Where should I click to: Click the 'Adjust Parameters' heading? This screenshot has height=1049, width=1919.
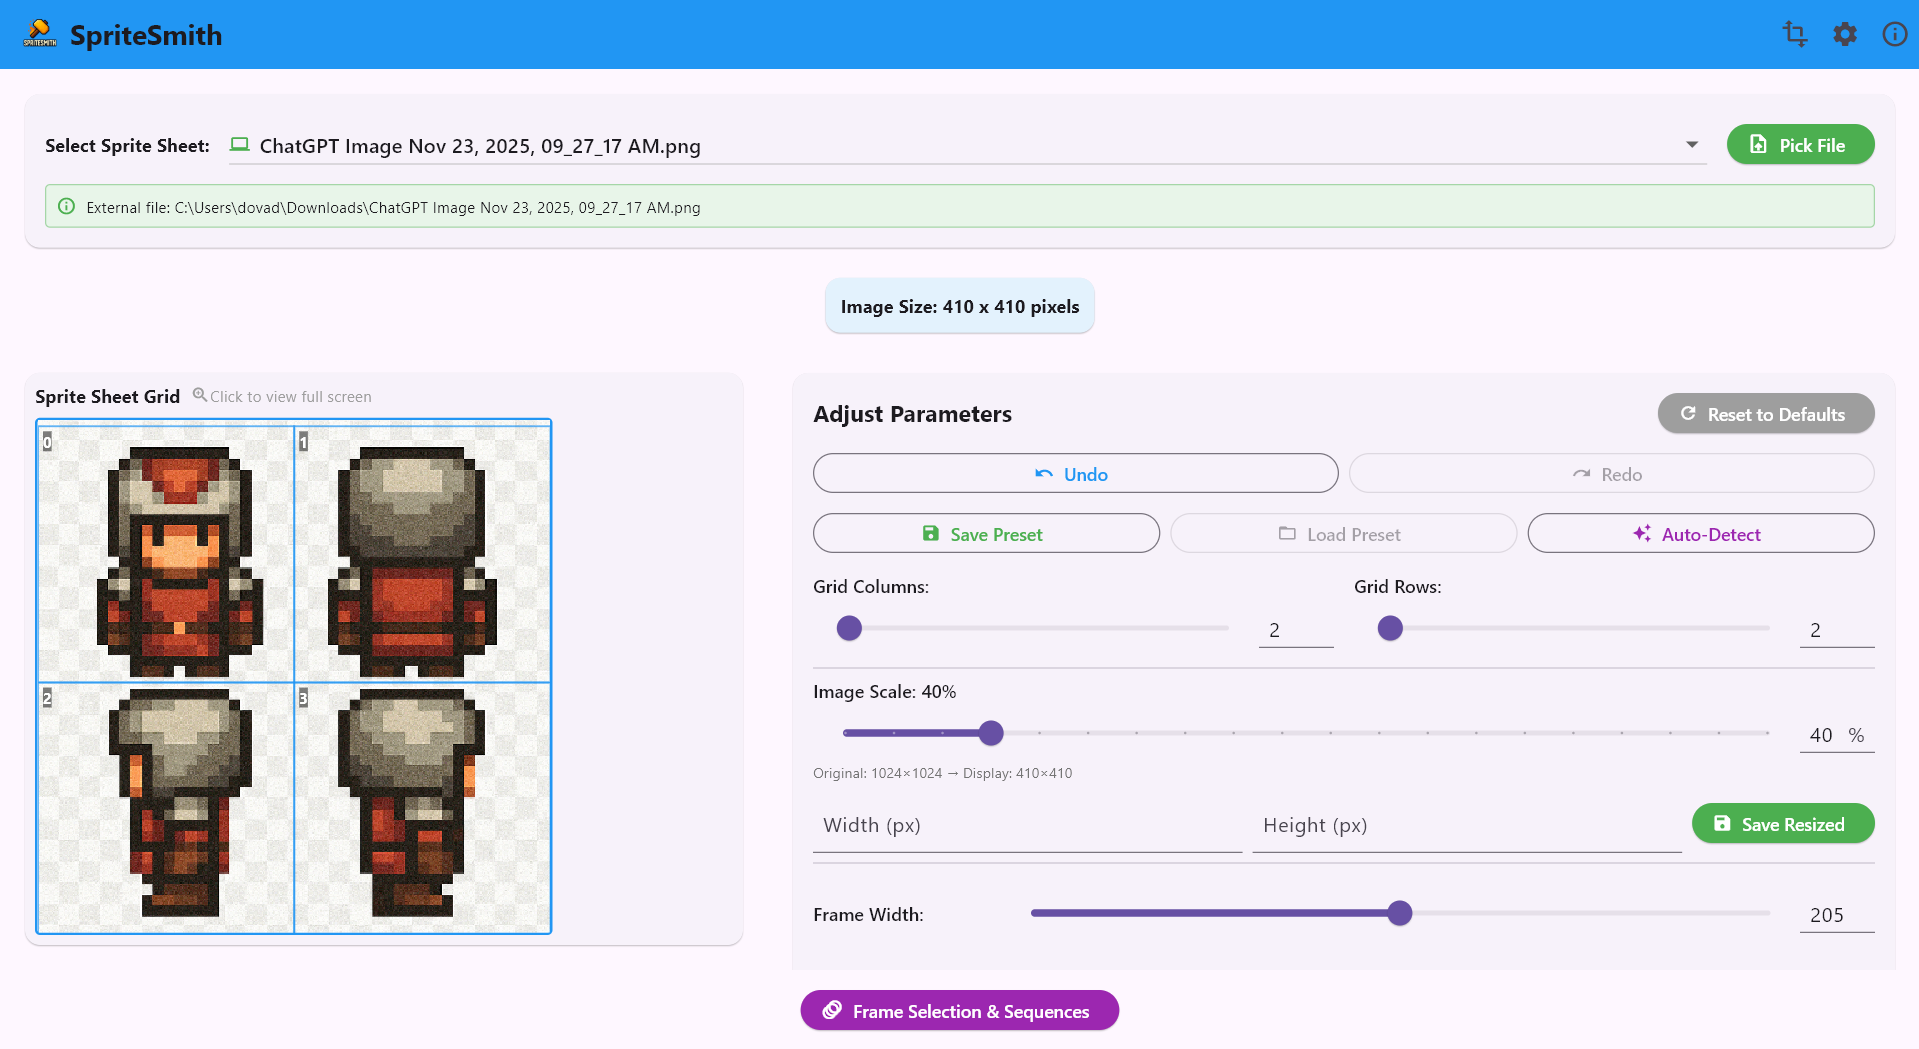(912, 414)
